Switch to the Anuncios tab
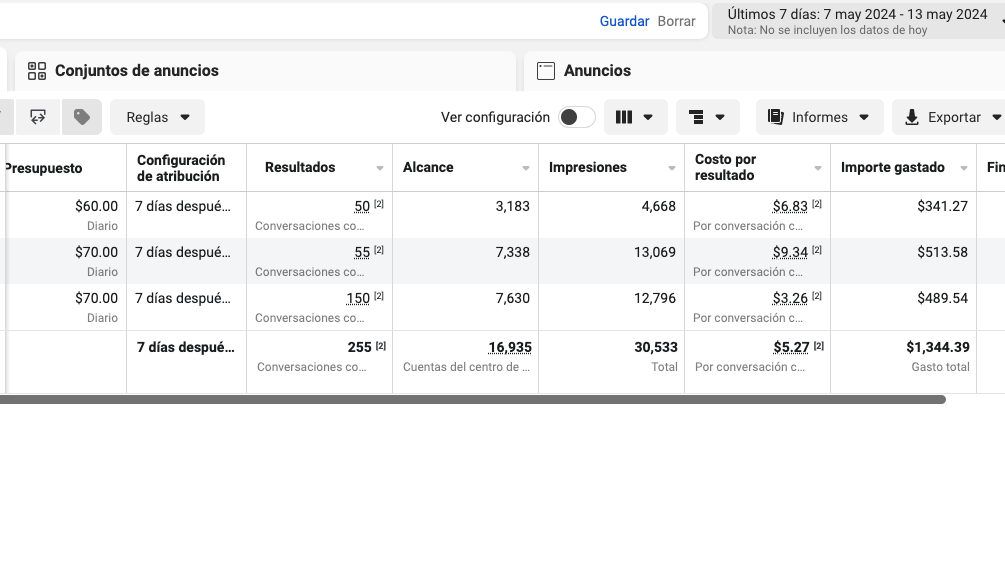Viewport: 1005px width, 562px height. 597,71
